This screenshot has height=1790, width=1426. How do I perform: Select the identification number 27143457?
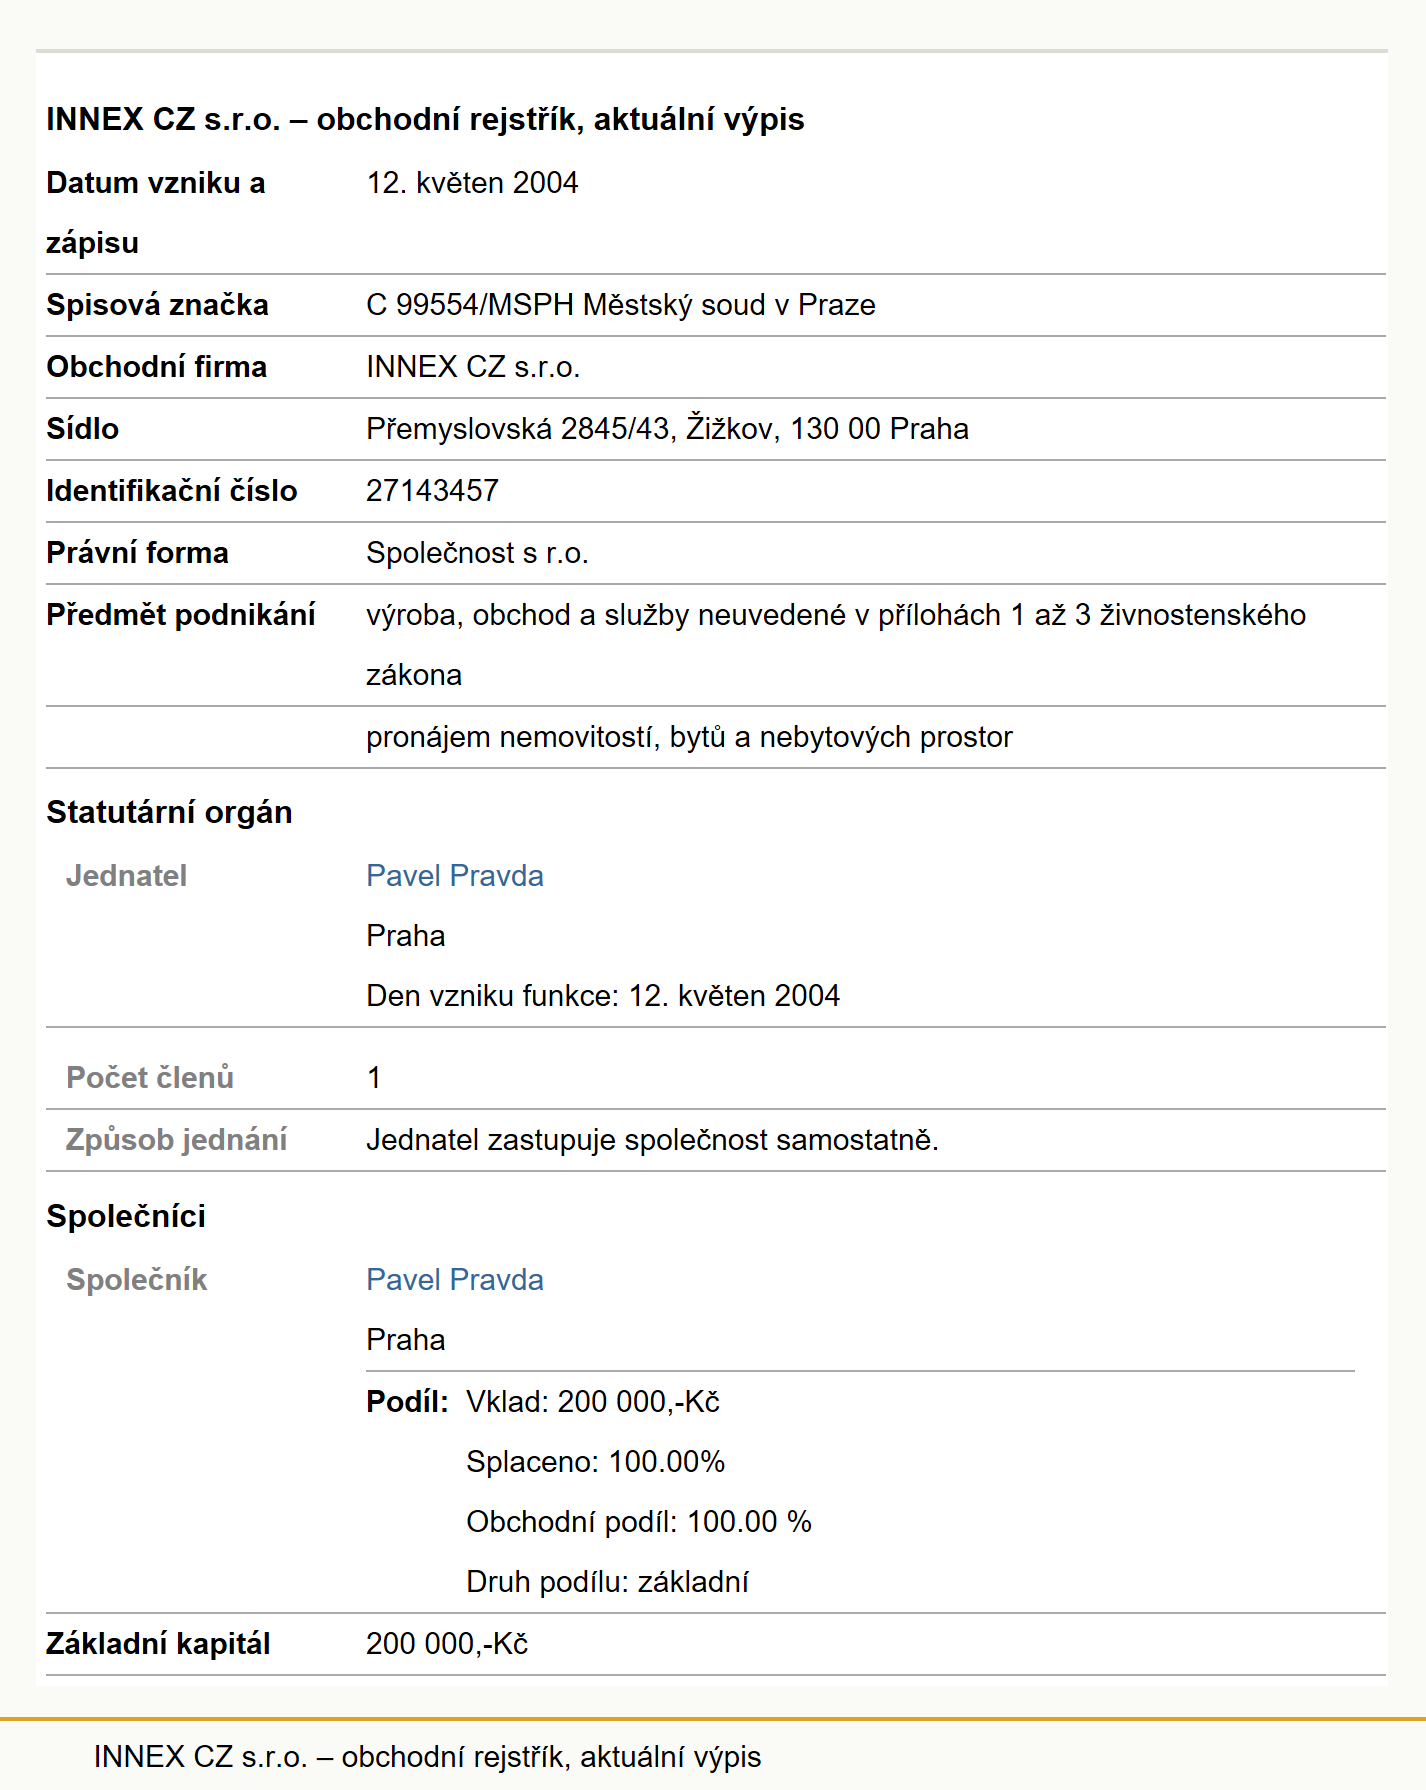click(432, 491)
